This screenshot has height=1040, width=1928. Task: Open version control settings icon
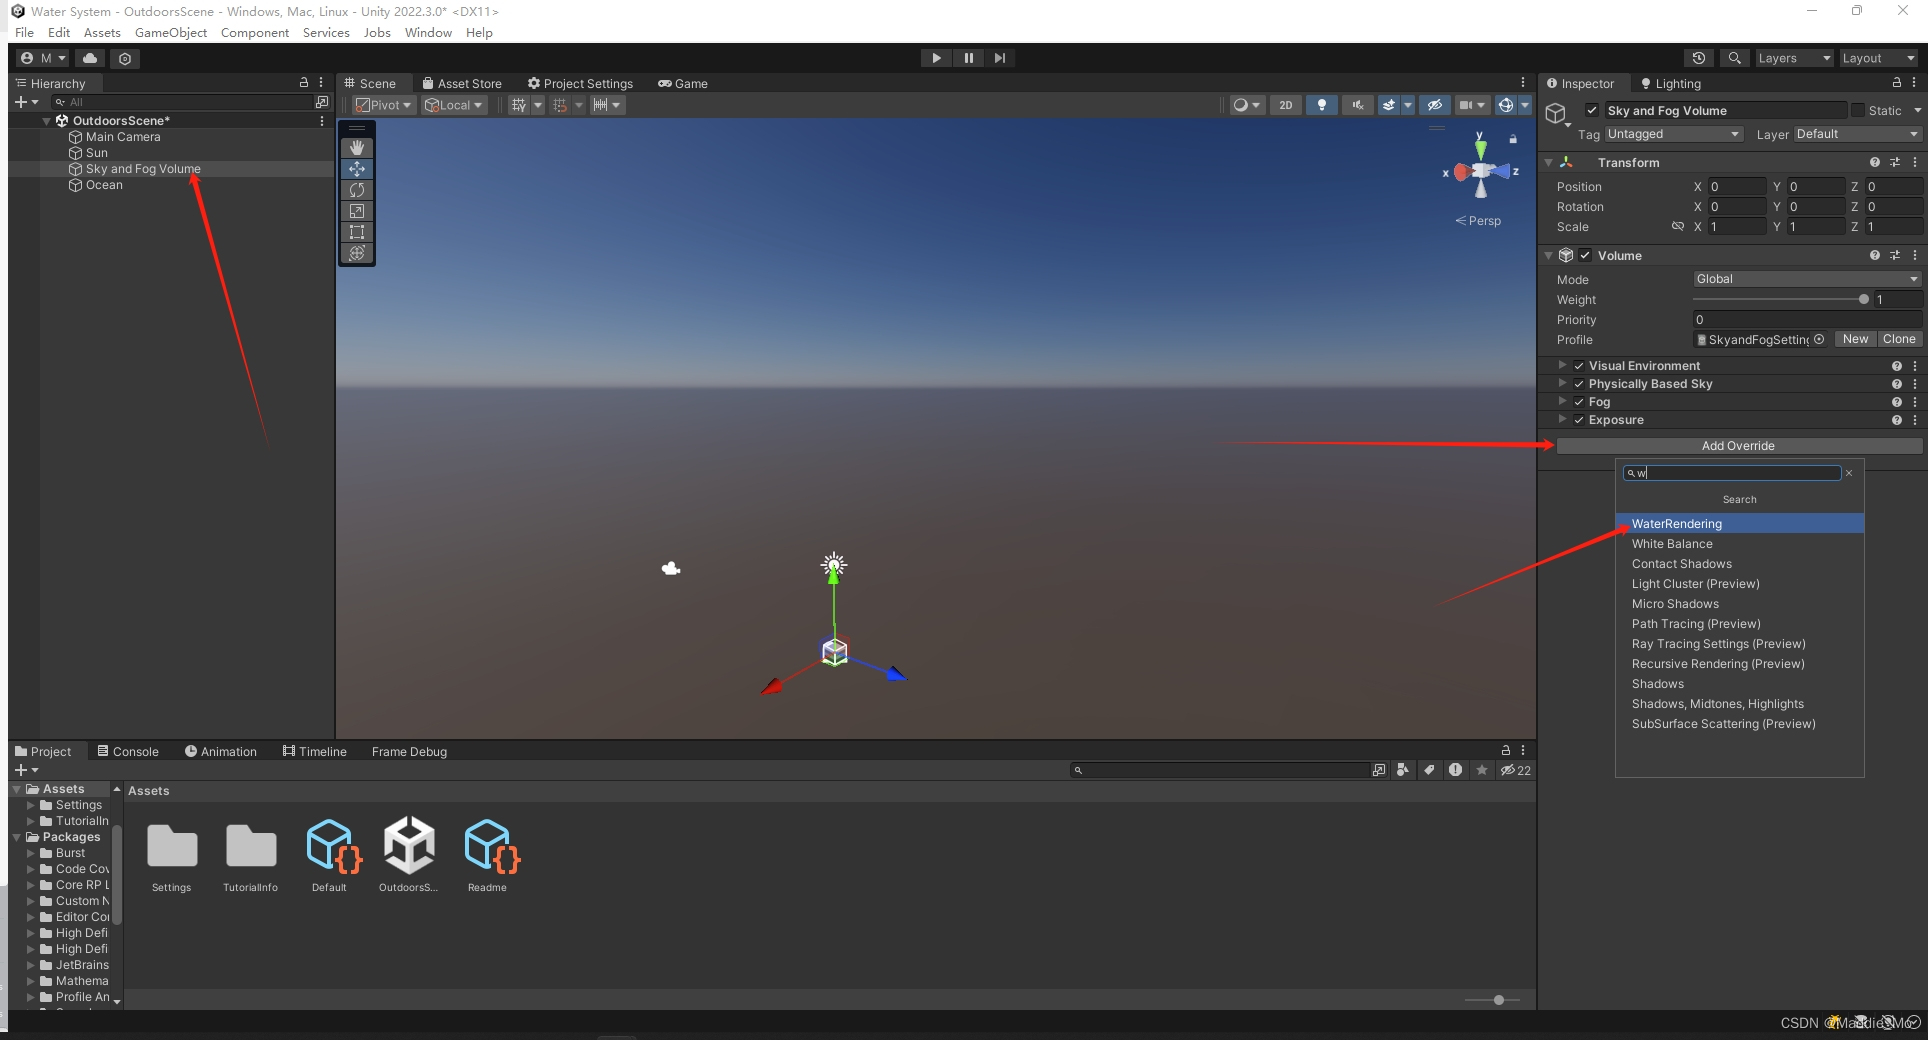pyautogui.click(x=125, y=58)
